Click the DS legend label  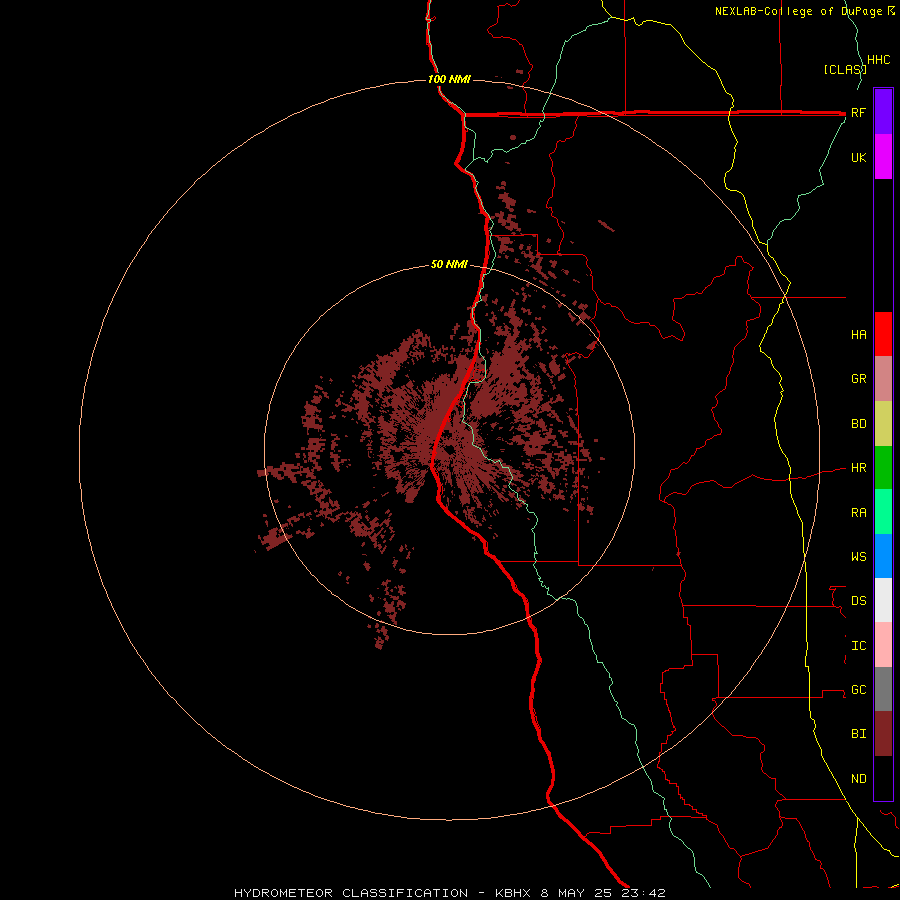point(858,600)
